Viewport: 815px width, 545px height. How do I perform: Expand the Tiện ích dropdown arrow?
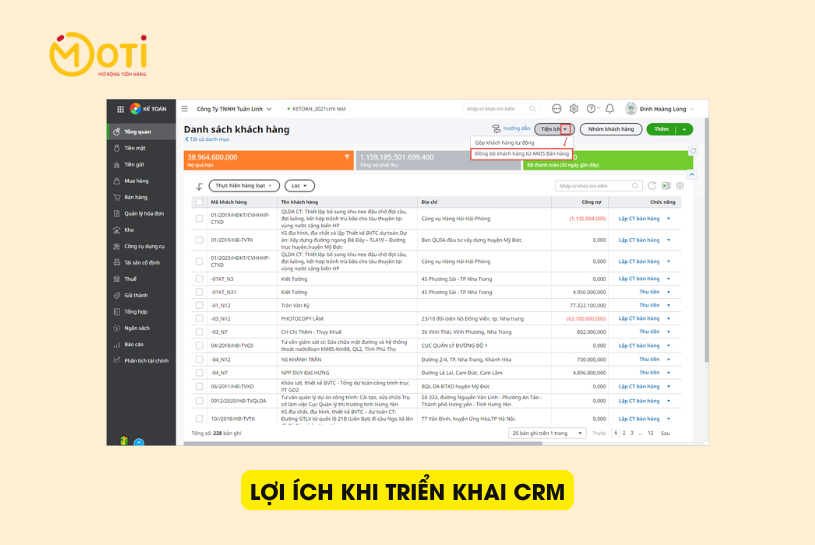point(565,129)
